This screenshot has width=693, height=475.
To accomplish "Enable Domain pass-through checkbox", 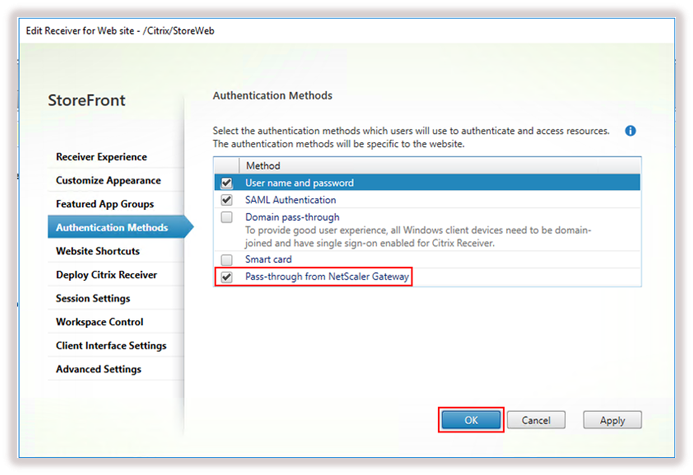I will pos(227,217).
